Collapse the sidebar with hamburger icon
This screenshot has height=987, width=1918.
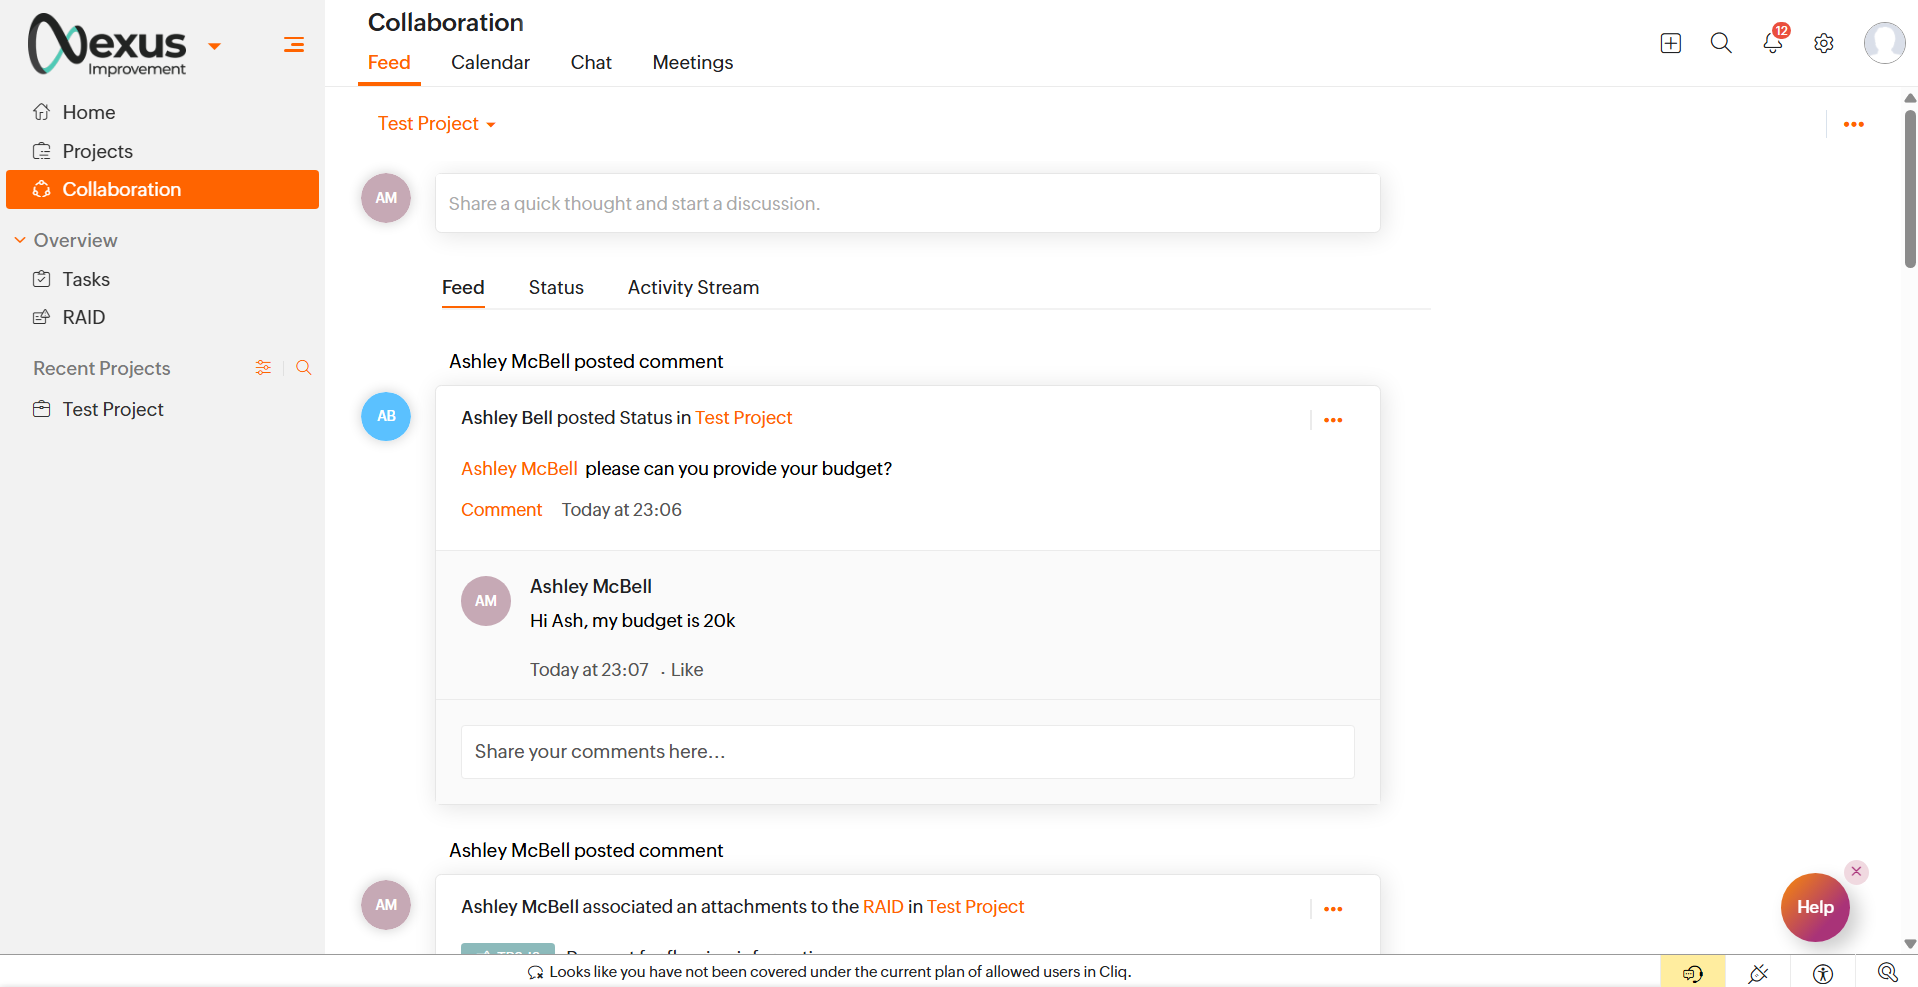(293, 44)
